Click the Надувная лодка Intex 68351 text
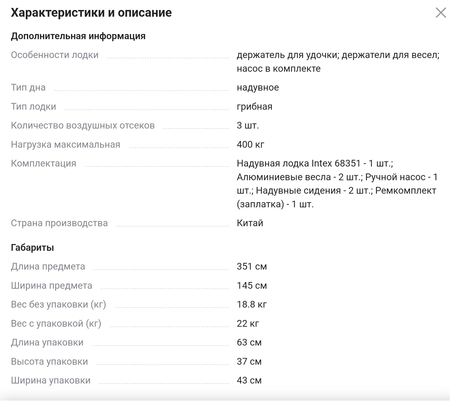 pos(298,164)
